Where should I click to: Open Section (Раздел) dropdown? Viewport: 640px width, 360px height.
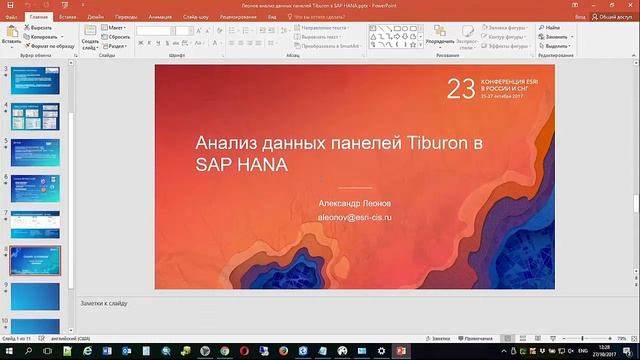(x=115, y=46)
